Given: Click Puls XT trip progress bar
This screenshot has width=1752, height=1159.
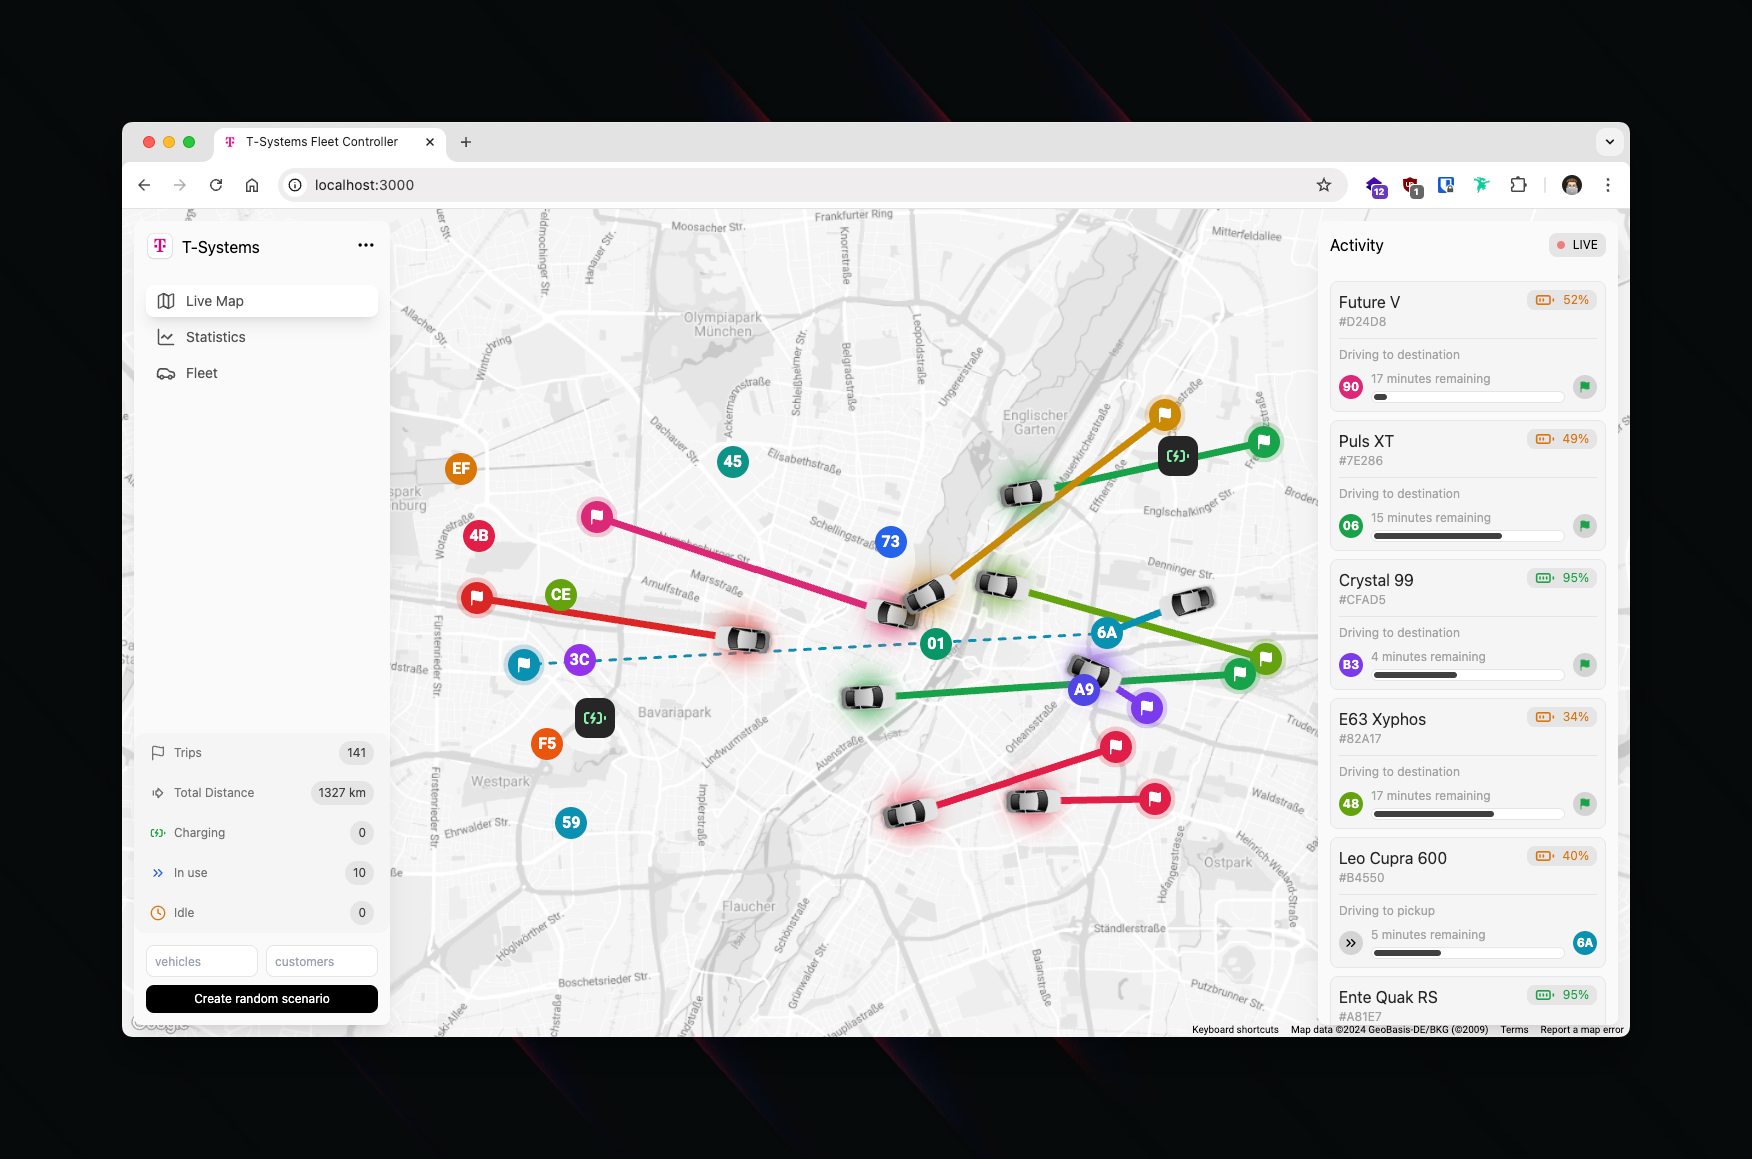Looking at the screenshot, I should [1468, 536].
